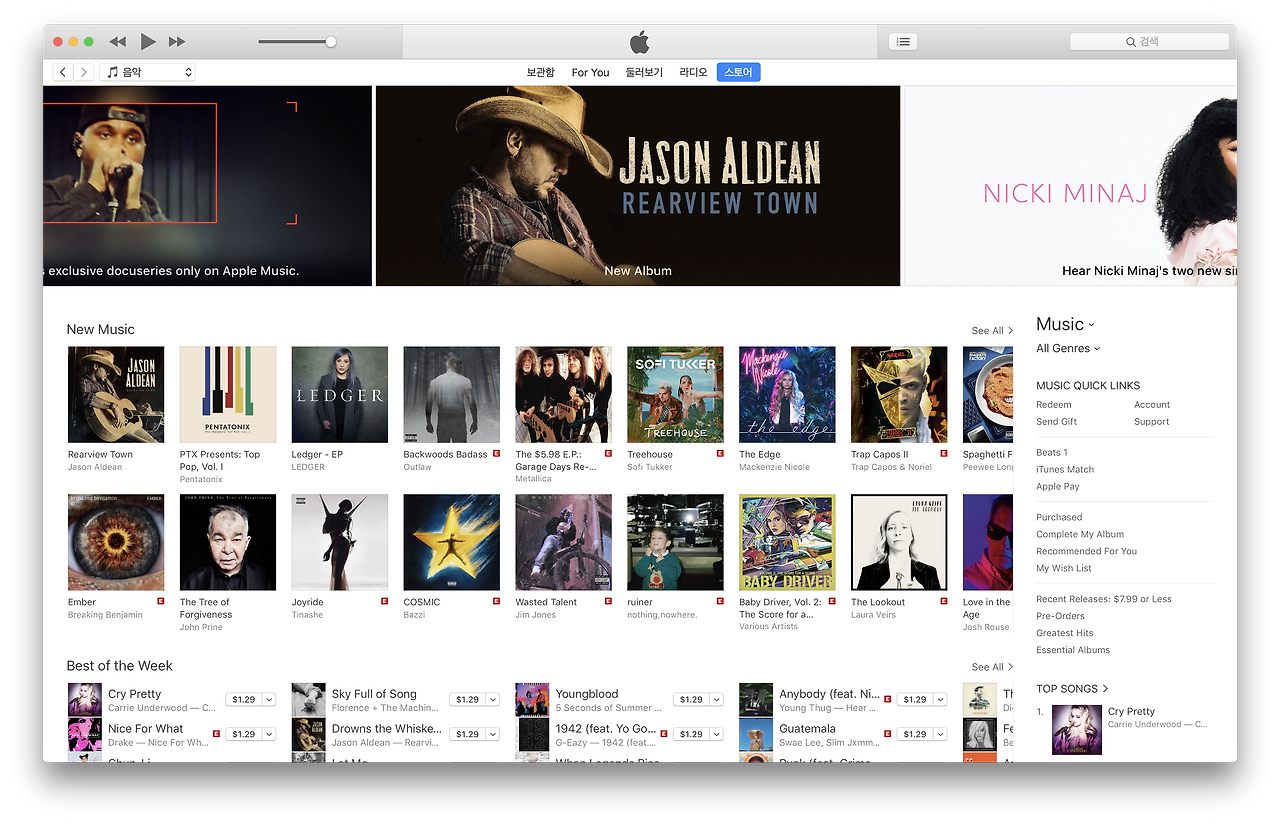Start playback with the play button
This screenshot has height=824, width=1280.
(x=148, y=41)
